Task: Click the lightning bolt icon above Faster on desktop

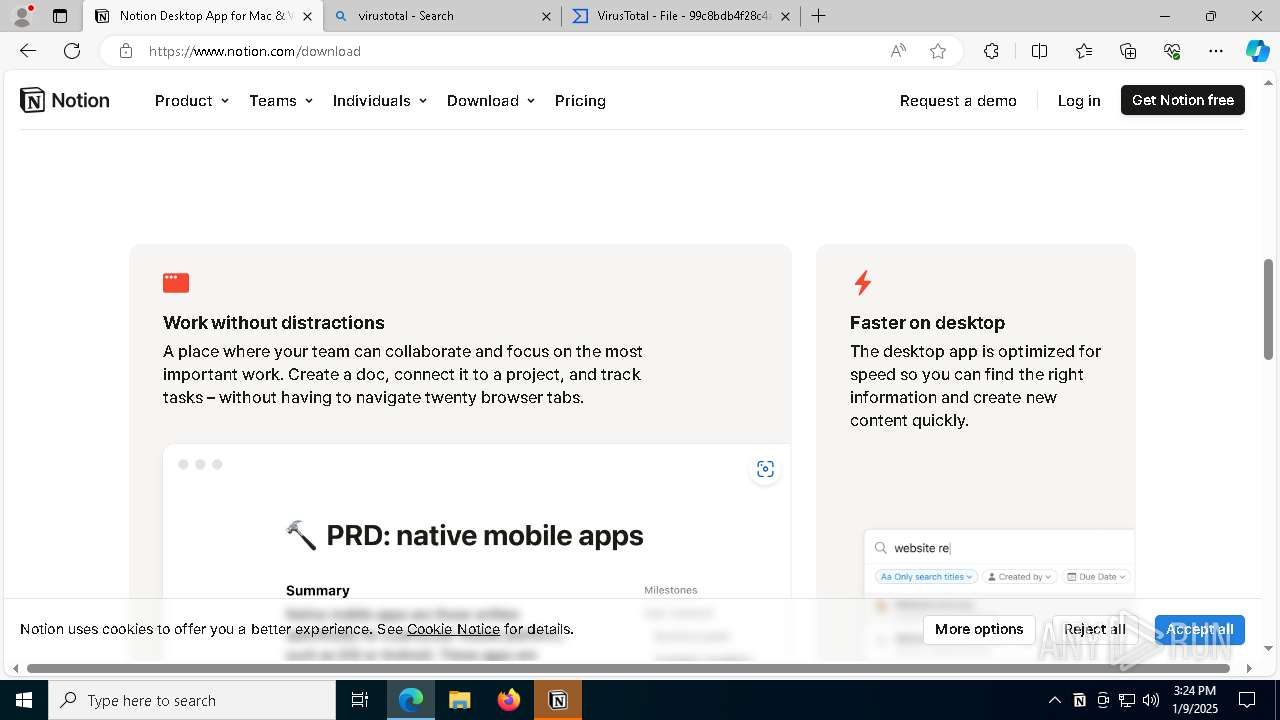Action: (862, 283)
